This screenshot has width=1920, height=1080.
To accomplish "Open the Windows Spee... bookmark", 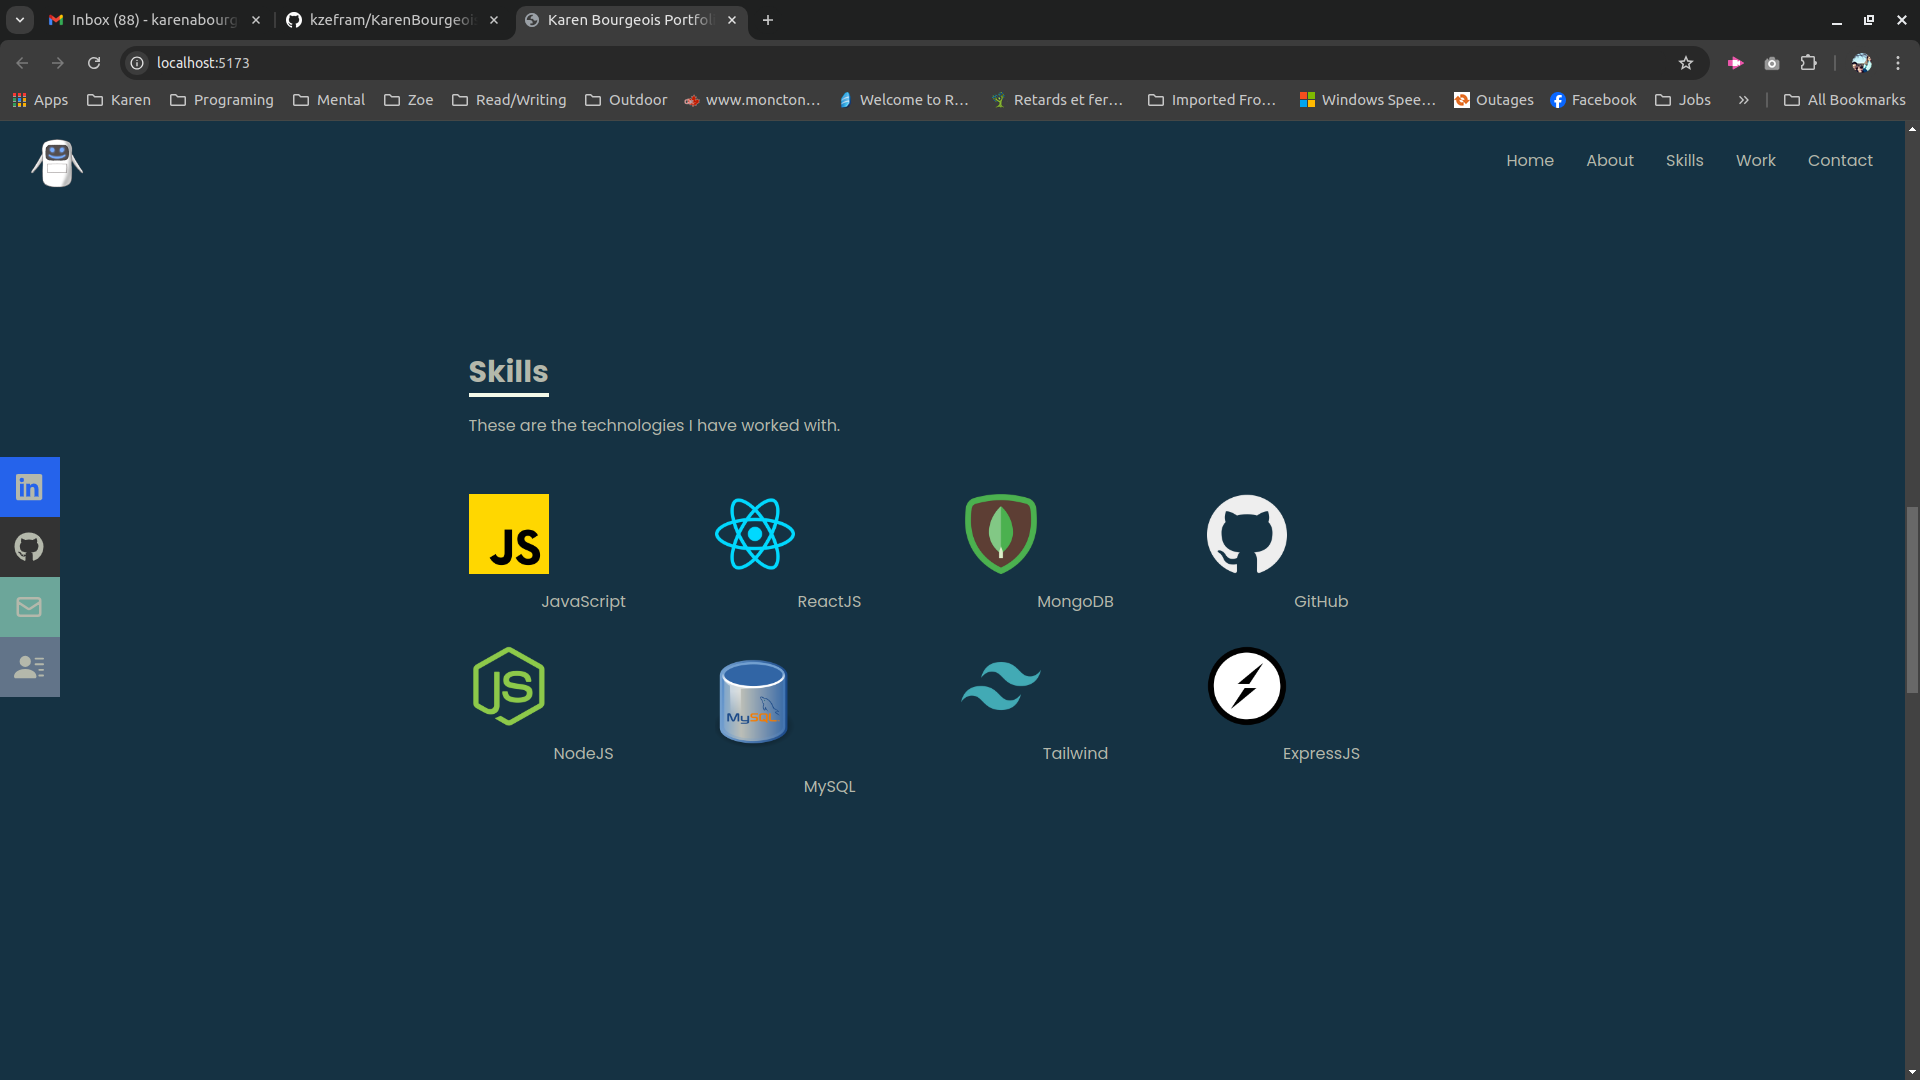I will point(1368,100).
